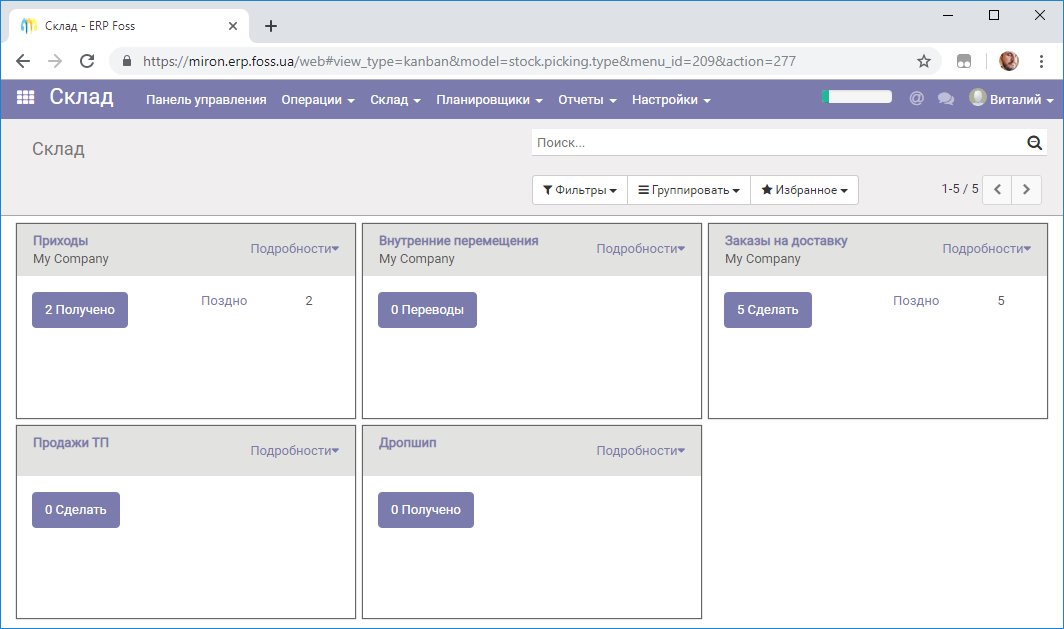This screenshot has height=629, width=1064.
Task: Click the progress bar in navbar
Action: click(x=856, y=96)
